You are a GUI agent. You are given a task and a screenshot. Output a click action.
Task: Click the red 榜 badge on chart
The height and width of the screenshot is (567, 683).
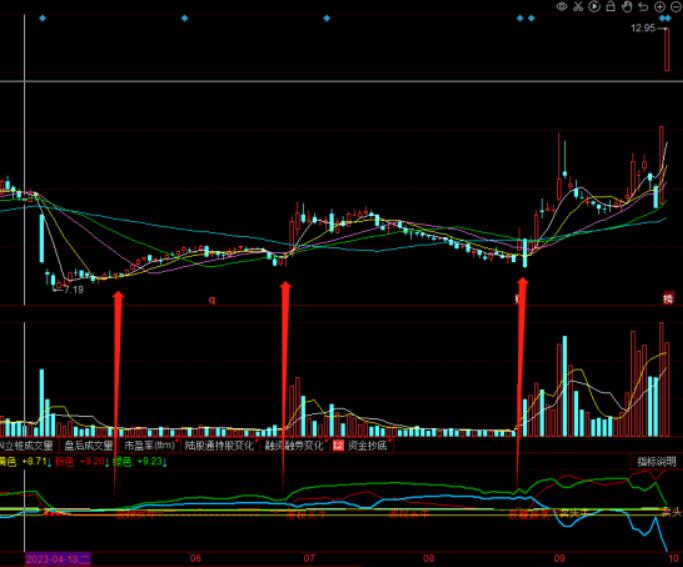pos(667,299)
